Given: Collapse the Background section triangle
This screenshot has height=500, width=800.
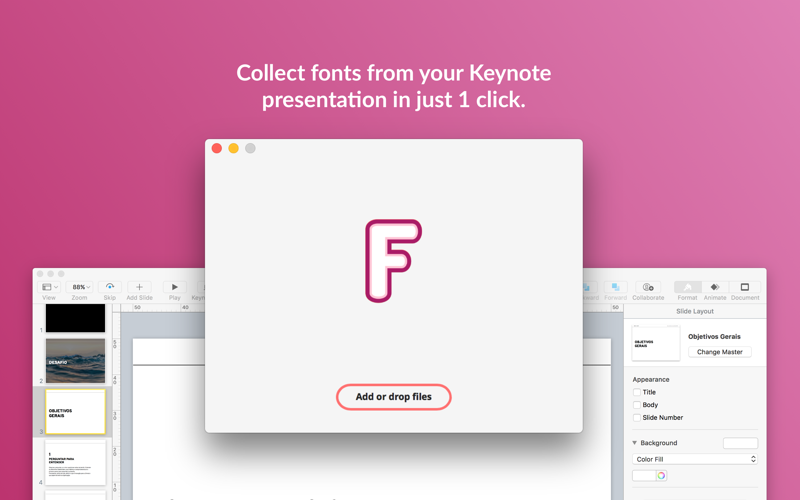Looking at the screenshot, I should pos(635,443).
